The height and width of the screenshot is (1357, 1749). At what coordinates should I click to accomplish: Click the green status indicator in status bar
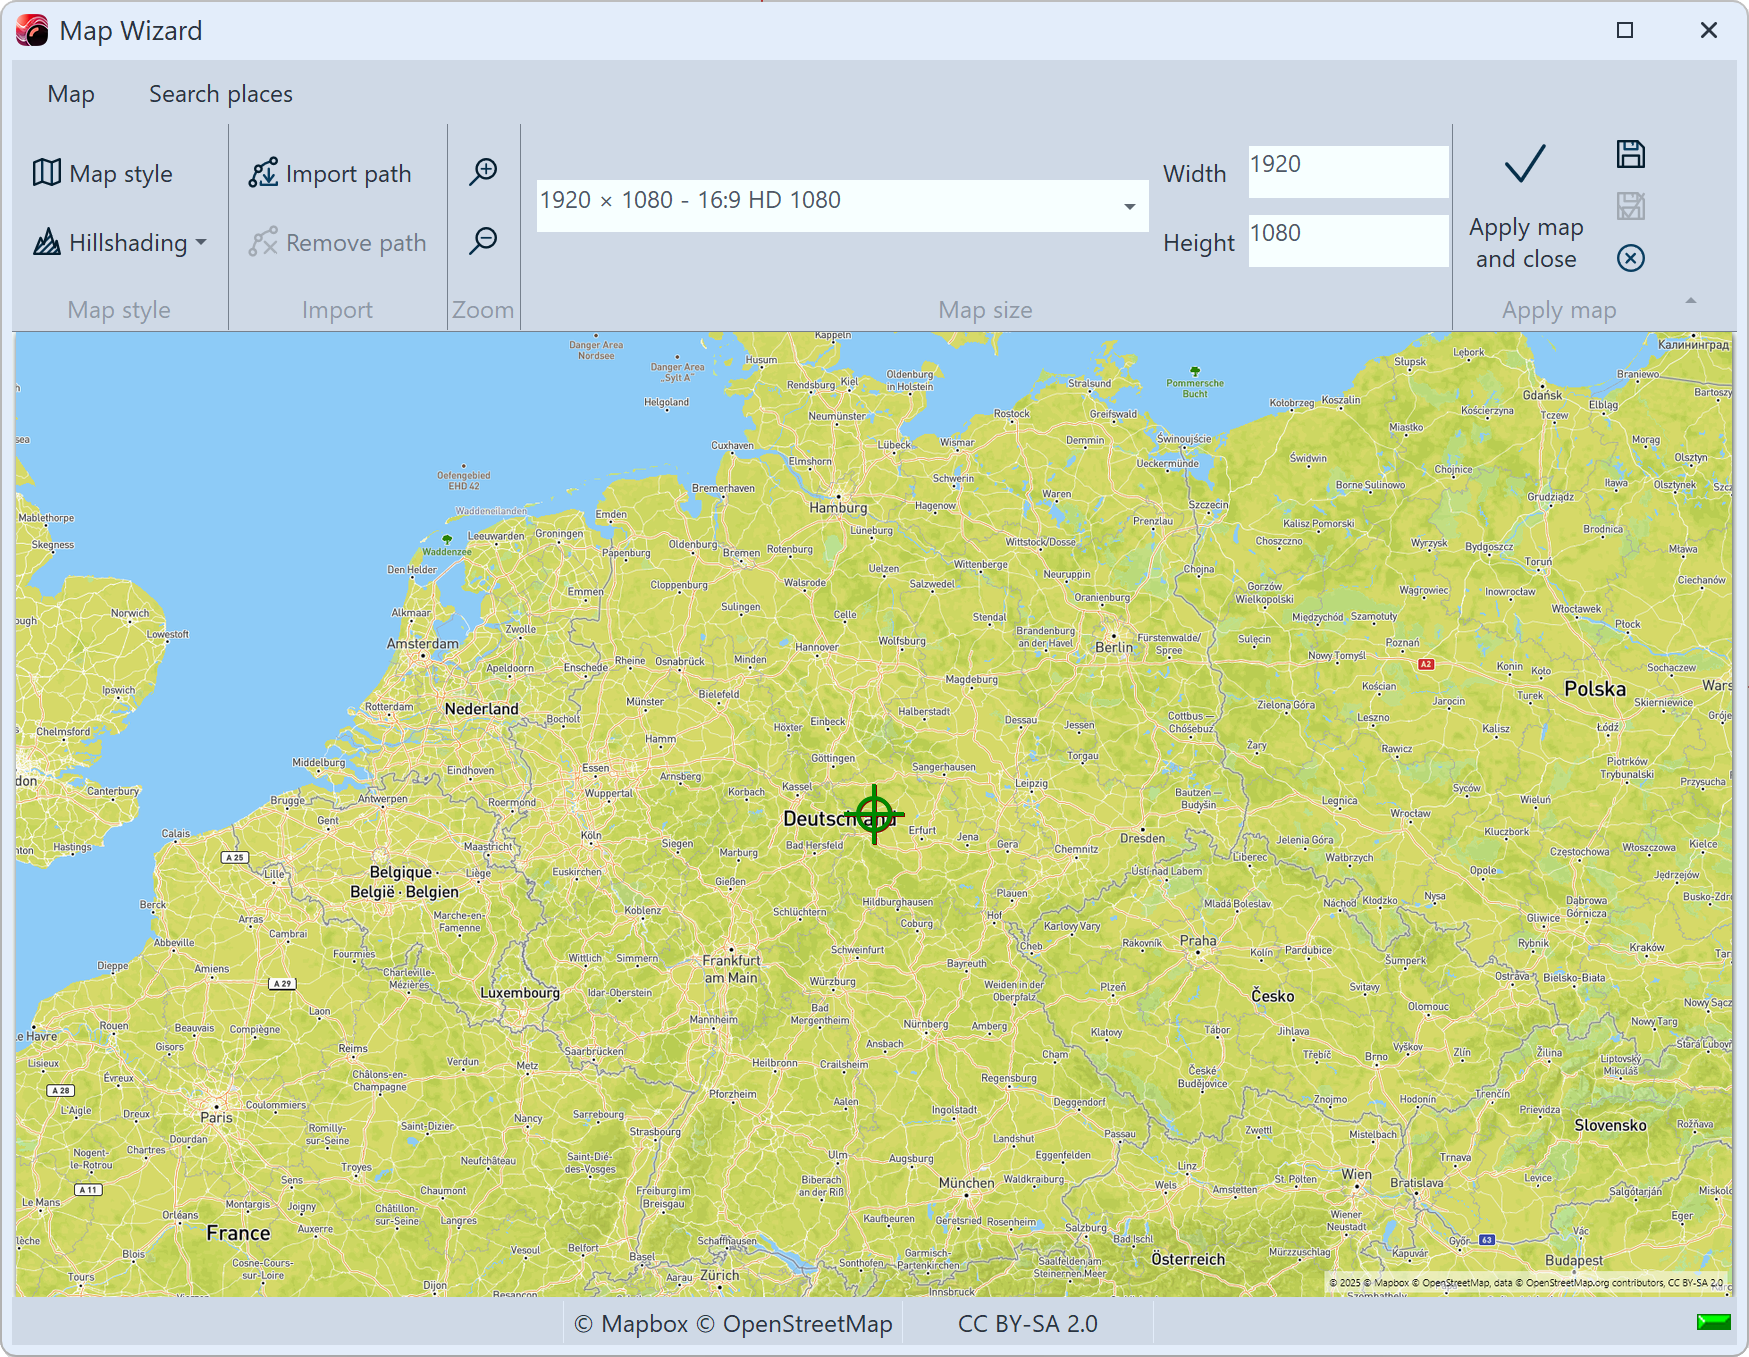click(x=1713, y=1322)
